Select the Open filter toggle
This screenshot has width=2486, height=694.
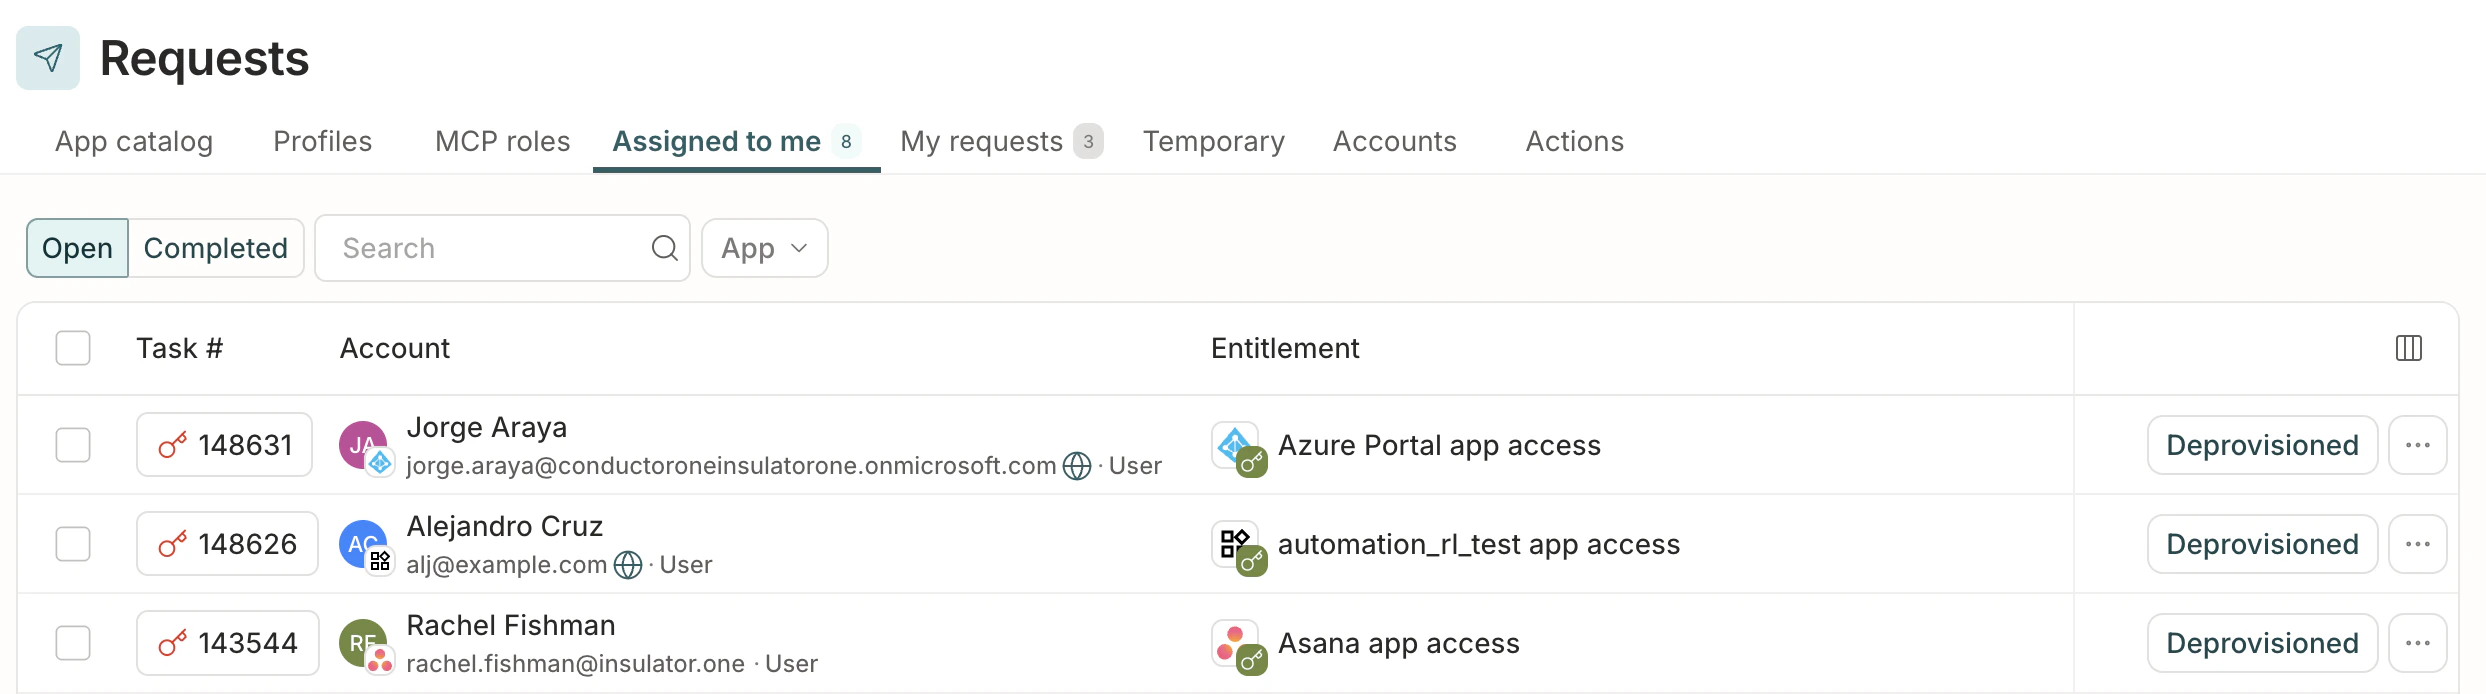coord(77,248)
